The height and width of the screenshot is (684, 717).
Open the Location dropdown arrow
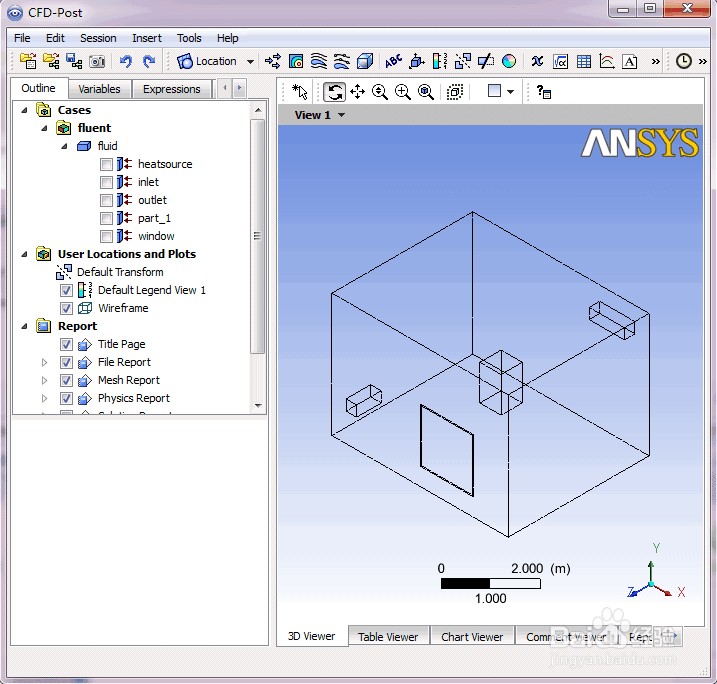coord(250,61)
